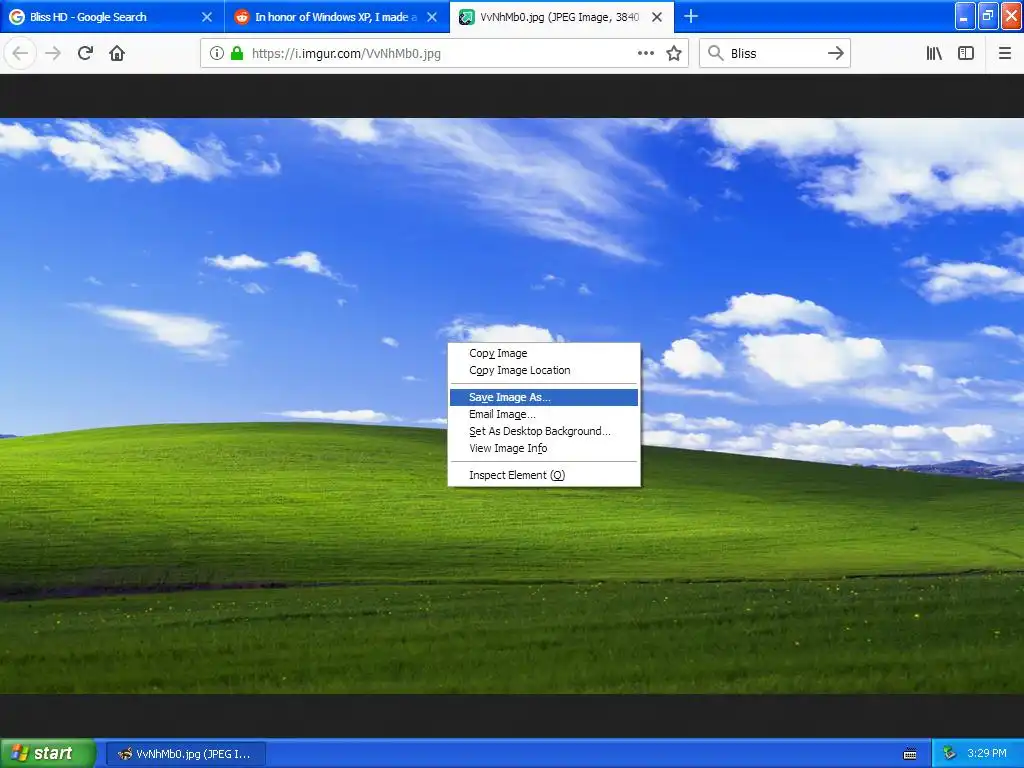
Task: Click the green secure padlock icon
Action: (x=237, y=54)
